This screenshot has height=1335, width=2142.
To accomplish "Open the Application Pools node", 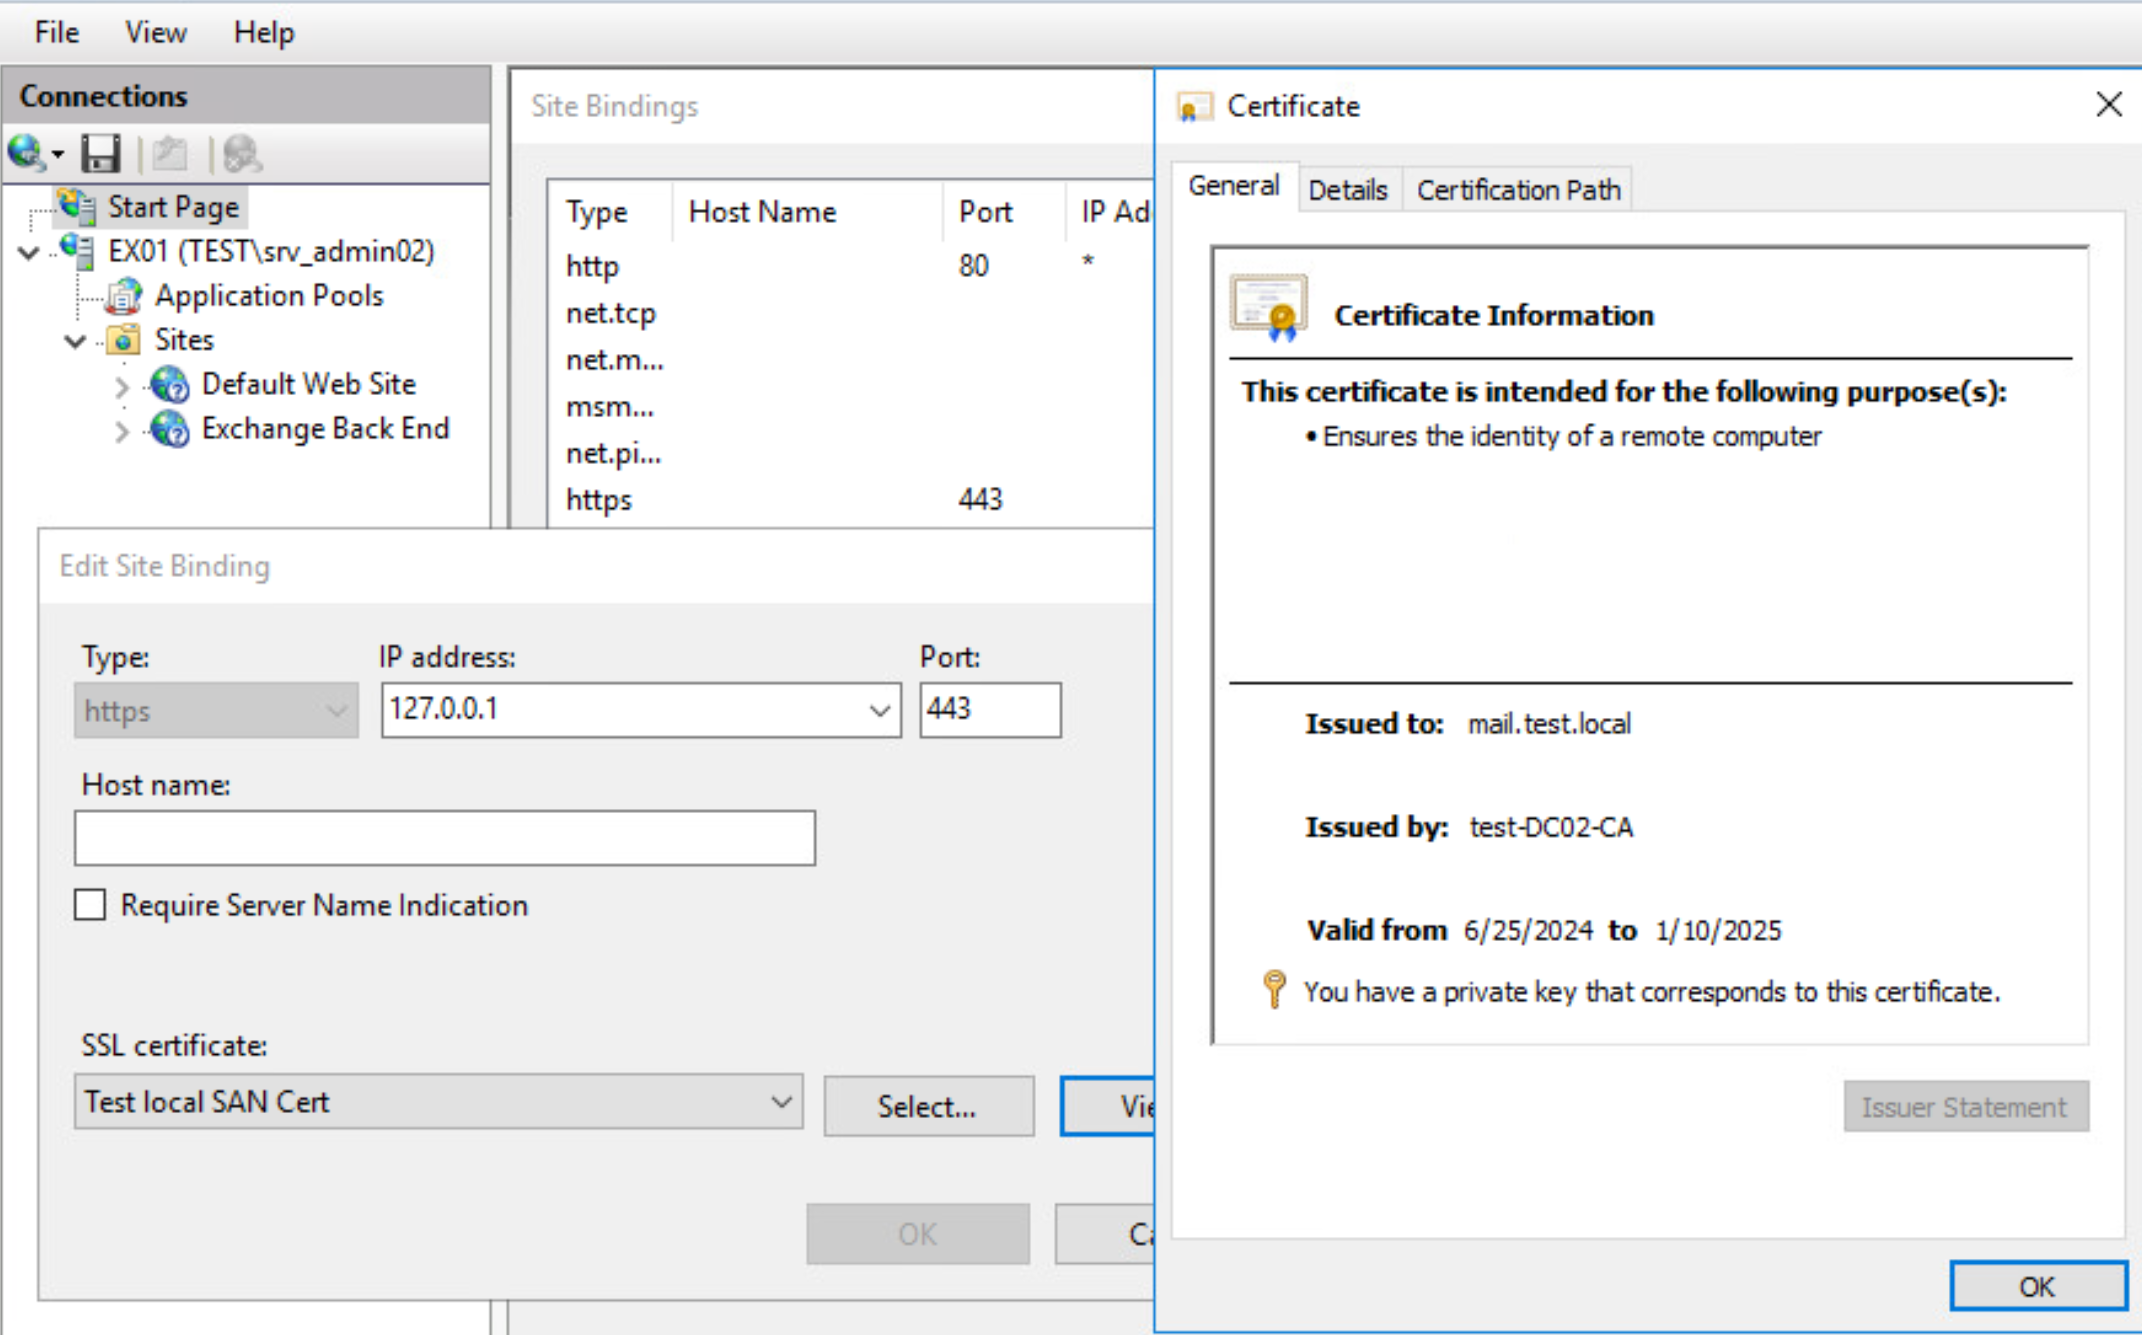I will tap(122, 295).
